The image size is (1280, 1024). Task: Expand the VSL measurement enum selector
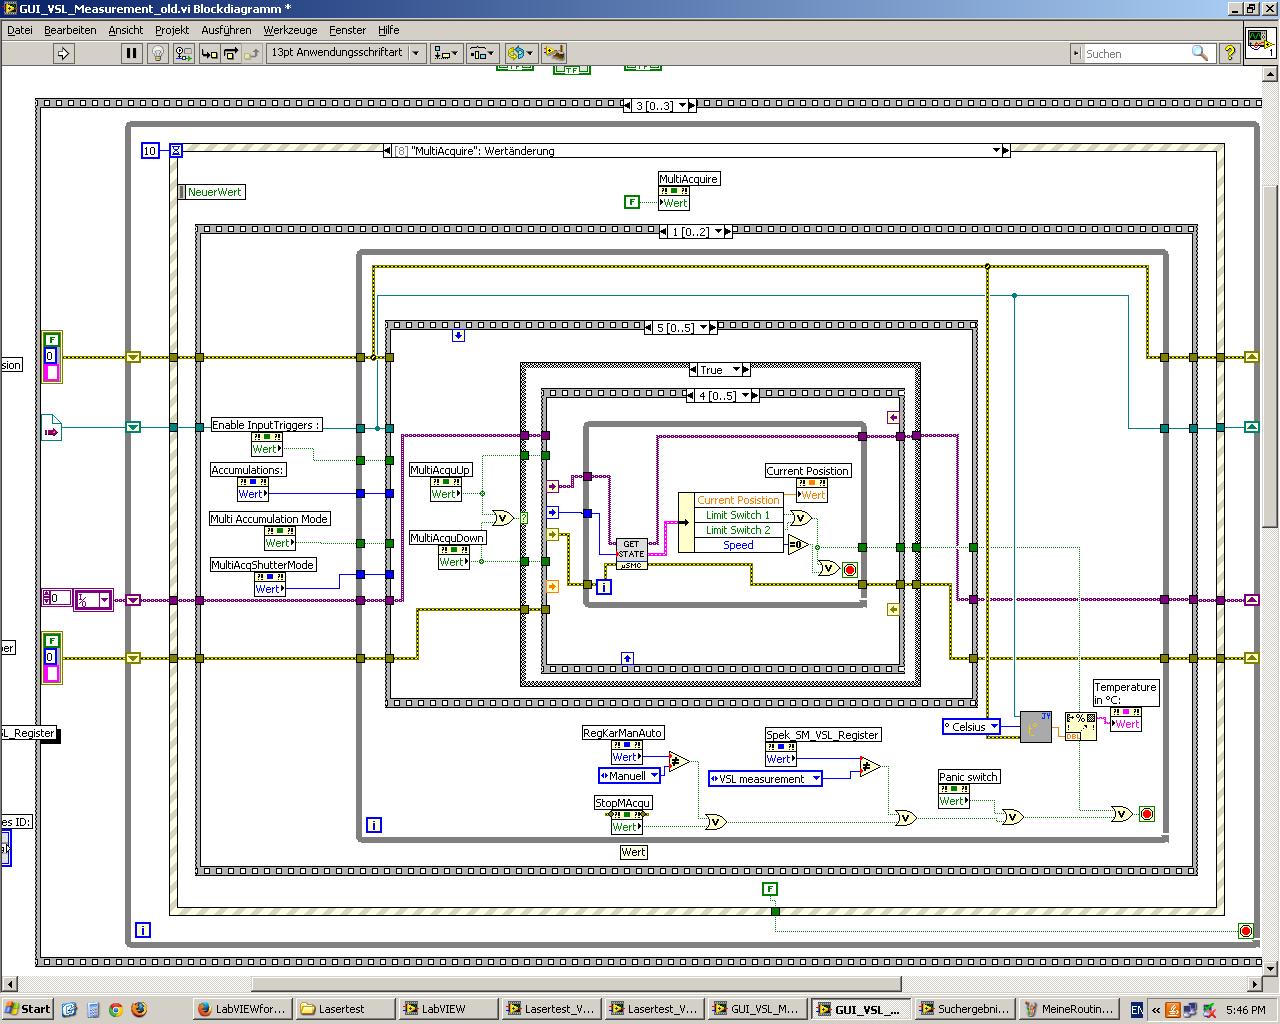815,779
